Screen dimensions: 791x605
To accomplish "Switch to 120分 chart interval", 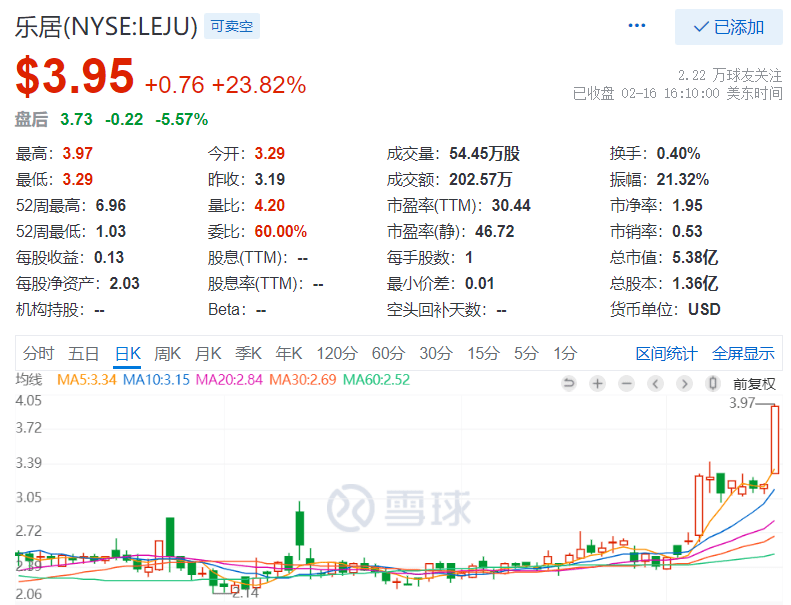I will click(x=337, y=353).
